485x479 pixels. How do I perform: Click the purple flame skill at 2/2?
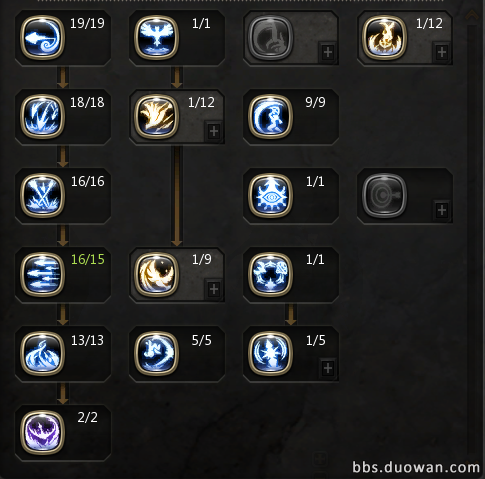click(42, 432)
